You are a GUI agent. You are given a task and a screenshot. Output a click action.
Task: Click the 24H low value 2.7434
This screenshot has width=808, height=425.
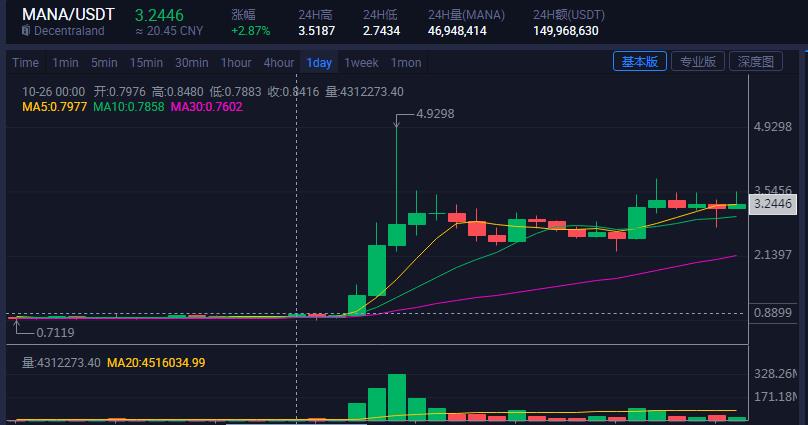point(381,31)
